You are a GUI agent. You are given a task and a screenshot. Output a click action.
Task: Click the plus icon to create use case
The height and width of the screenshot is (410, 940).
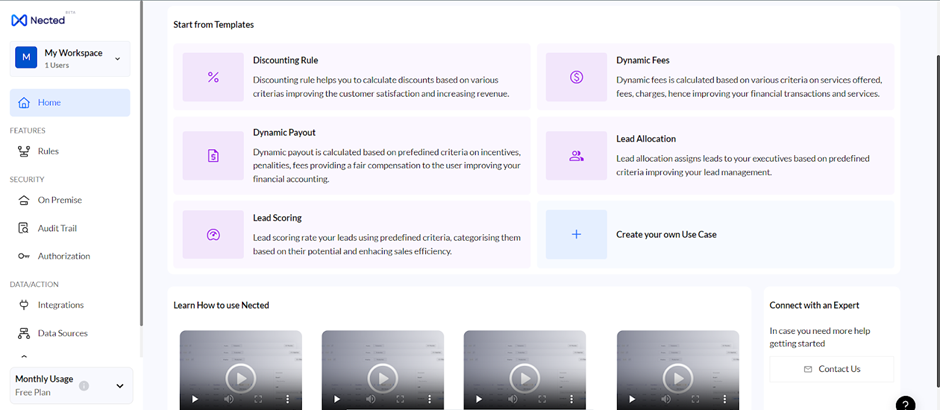click(x=576, y=234)
